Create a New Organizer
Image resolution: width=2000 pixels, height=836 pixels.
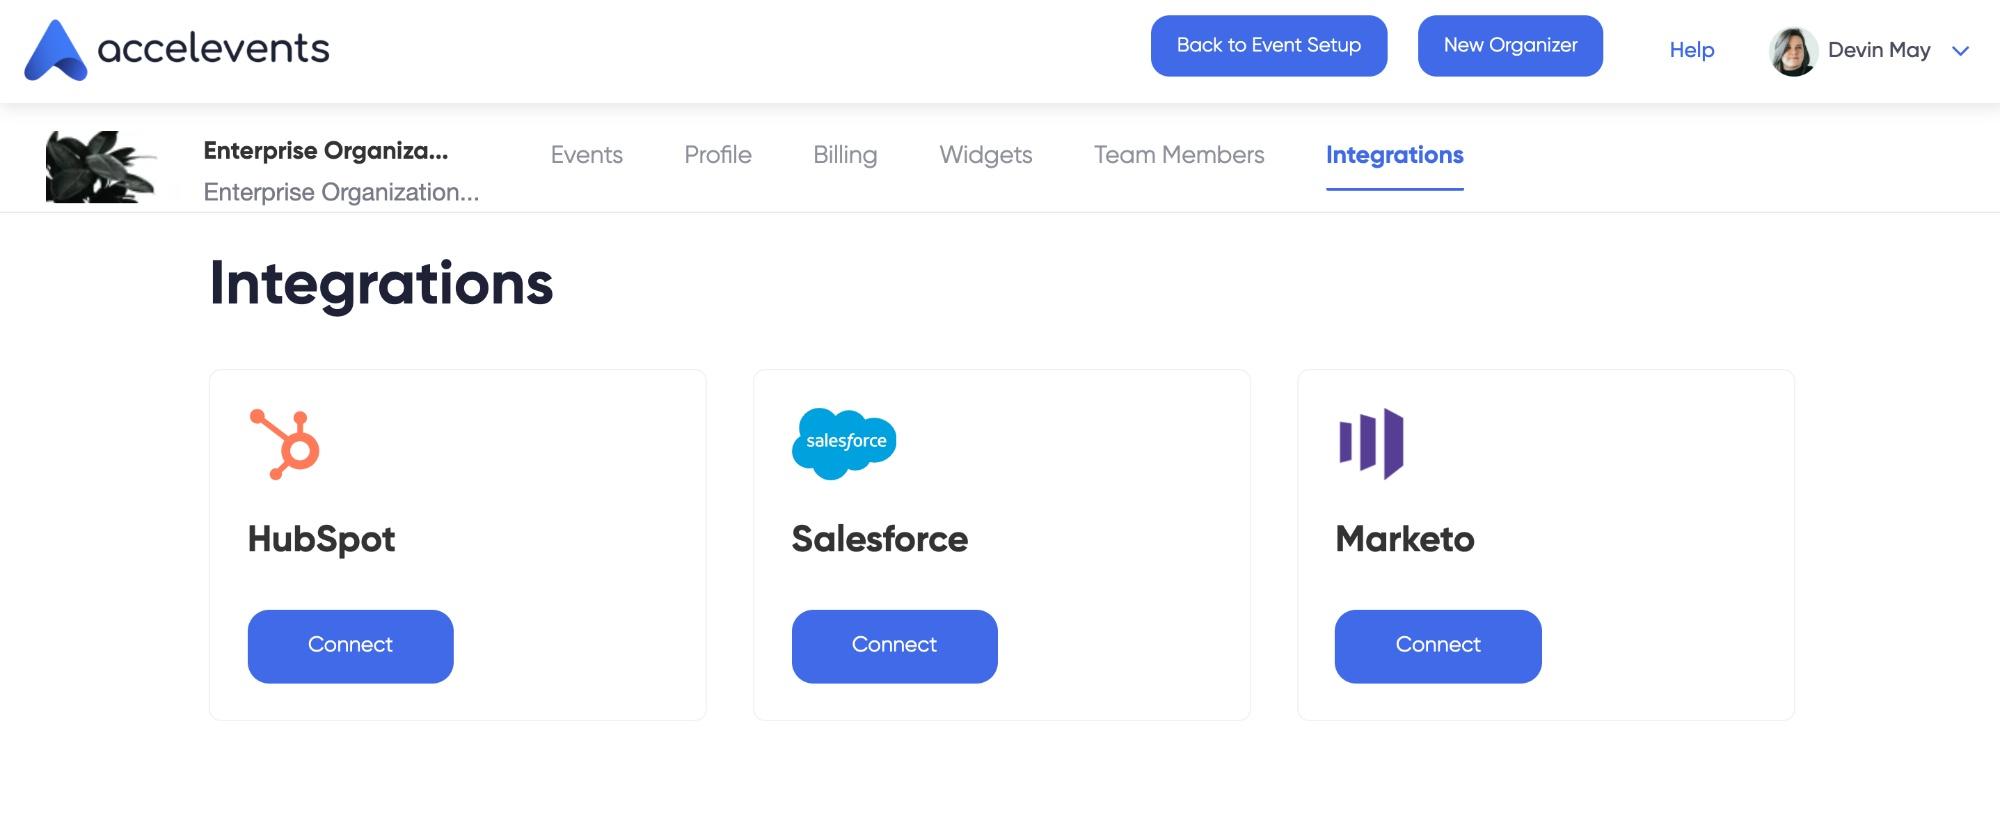1510,46
